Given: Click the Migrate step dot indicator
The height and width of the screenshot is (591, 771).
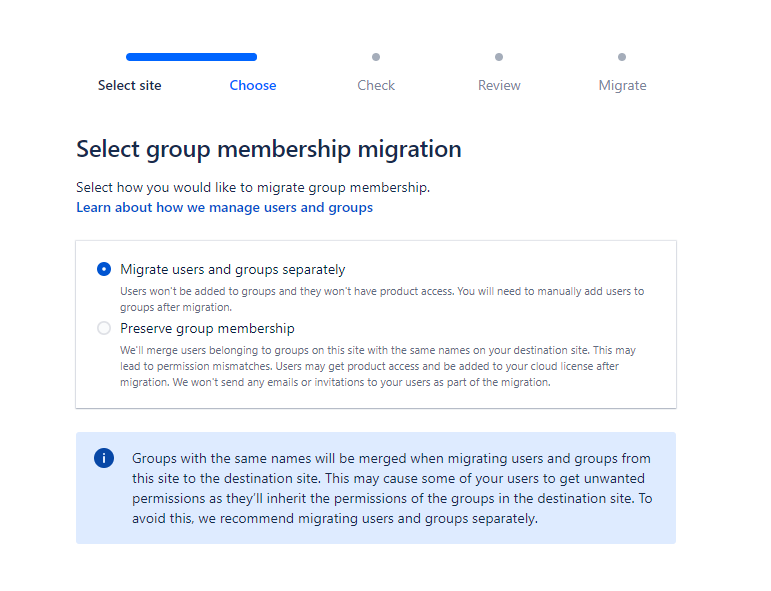Looking at the screenshot, I should pyautogui.click(x=622, y=57).
